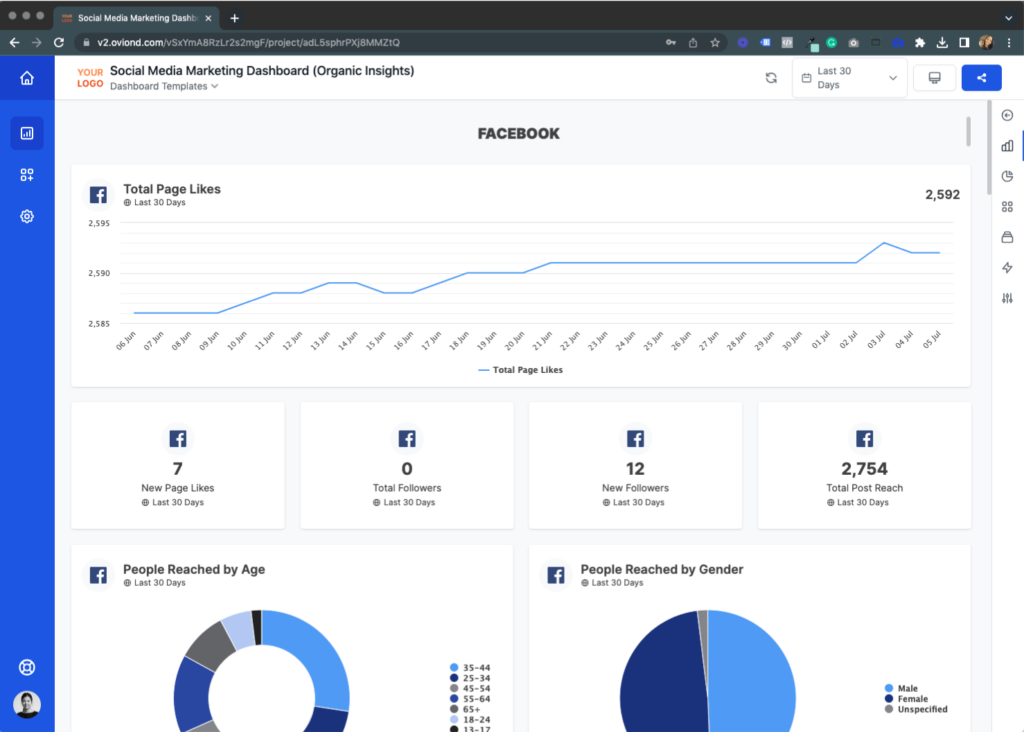The width and height of the screenshot is (1024, 732).
Task: Open the user profile avatar
Action: 27,705
